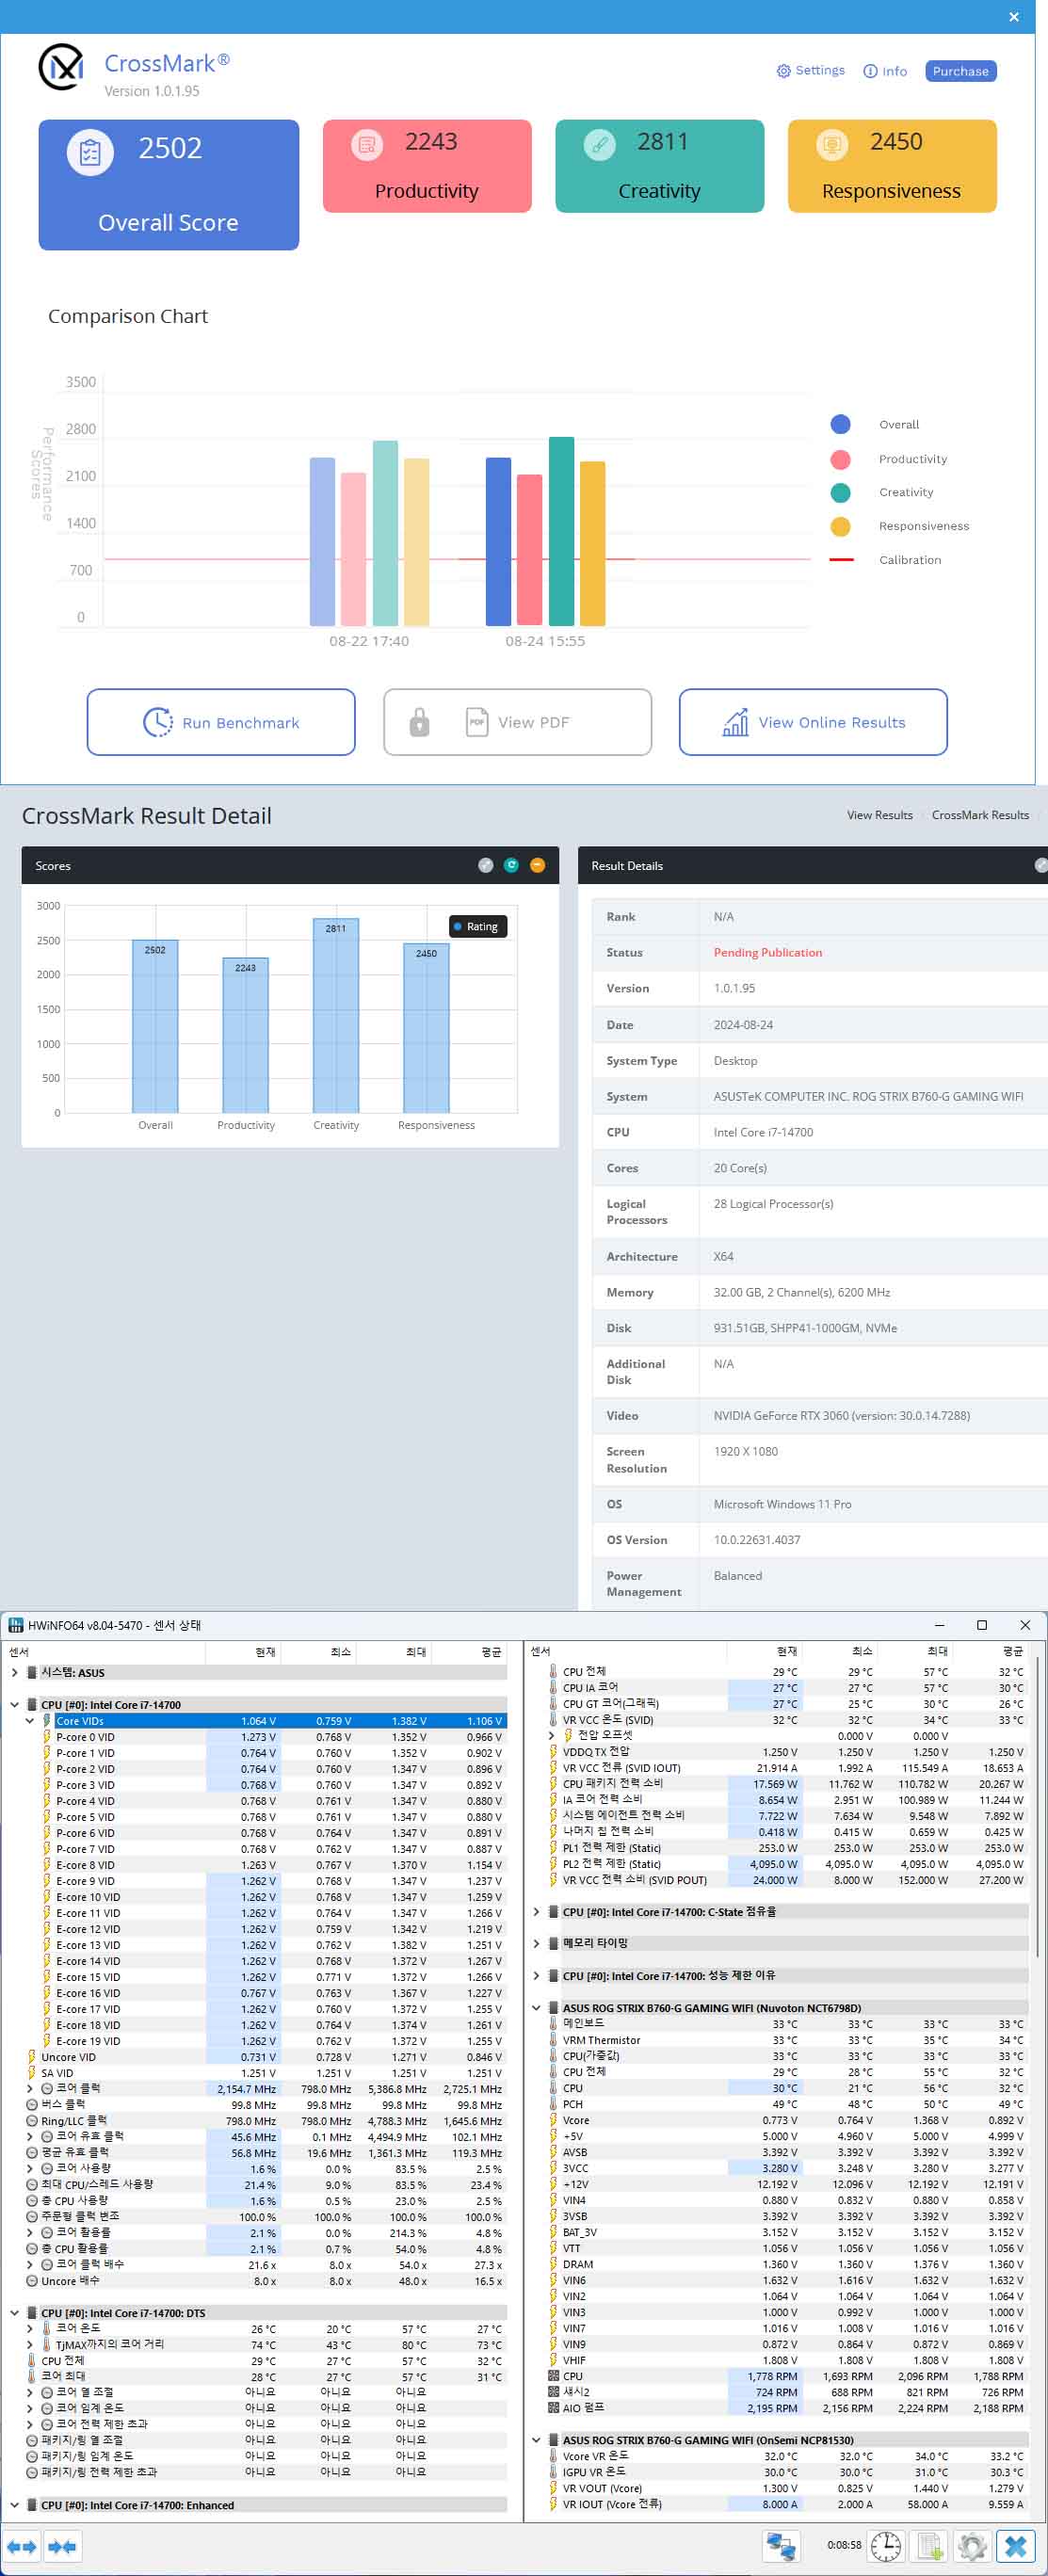
Task: Click the CPU fan RPM row icon
Action: 553,2376
